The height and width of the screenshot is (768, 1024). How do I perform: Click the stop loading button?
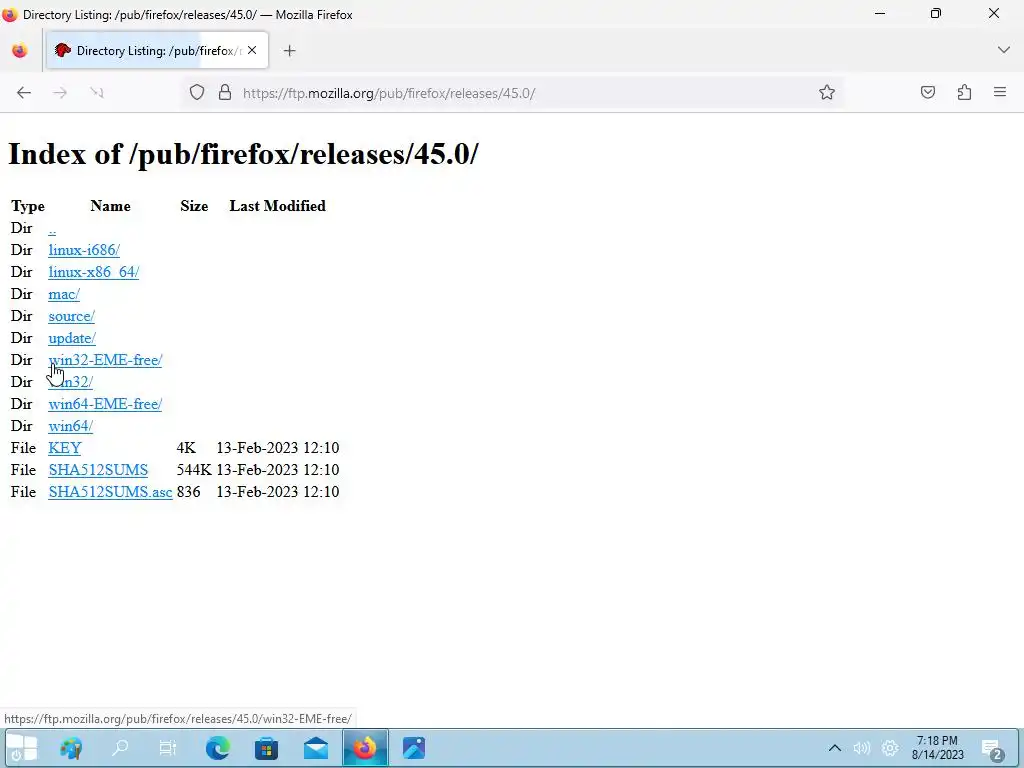97,93
